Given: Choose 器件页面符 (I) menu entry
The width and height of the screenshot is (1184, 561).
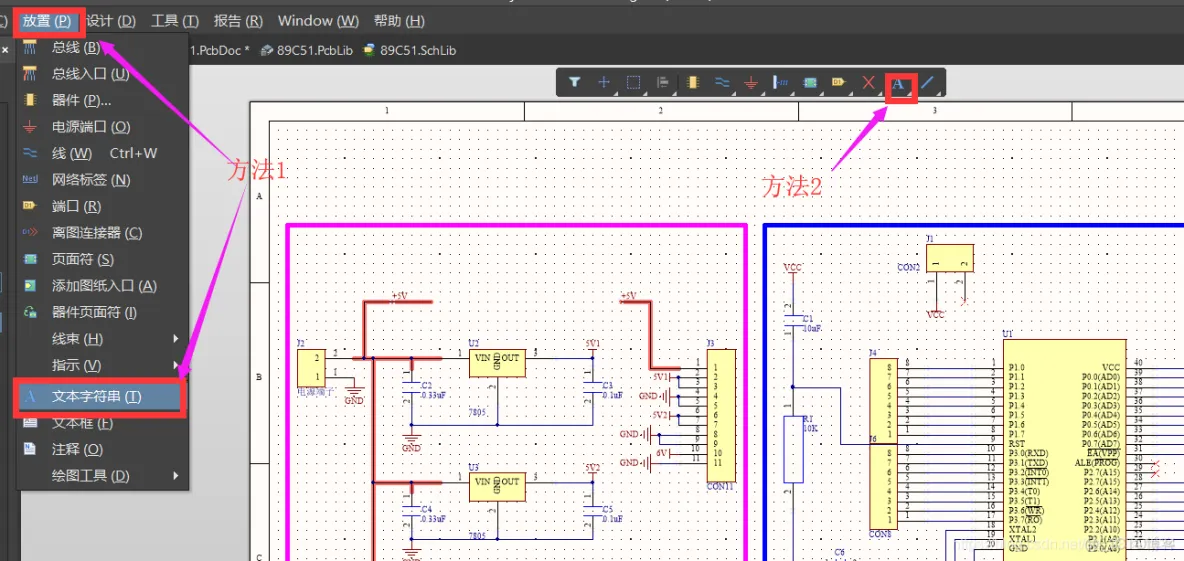Looking at the screenshot, I should point(103,312).
